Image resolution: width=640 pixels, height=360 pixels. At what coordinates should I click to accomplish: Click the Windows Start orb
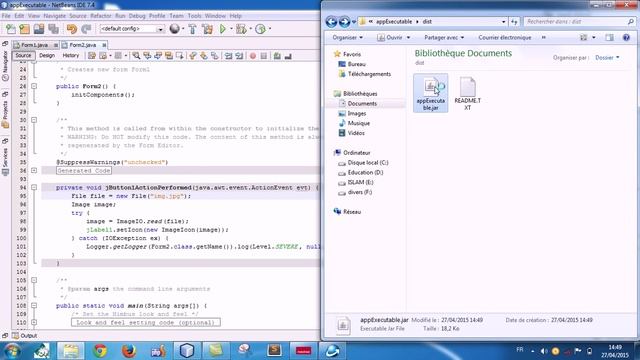tap(12, 351)
